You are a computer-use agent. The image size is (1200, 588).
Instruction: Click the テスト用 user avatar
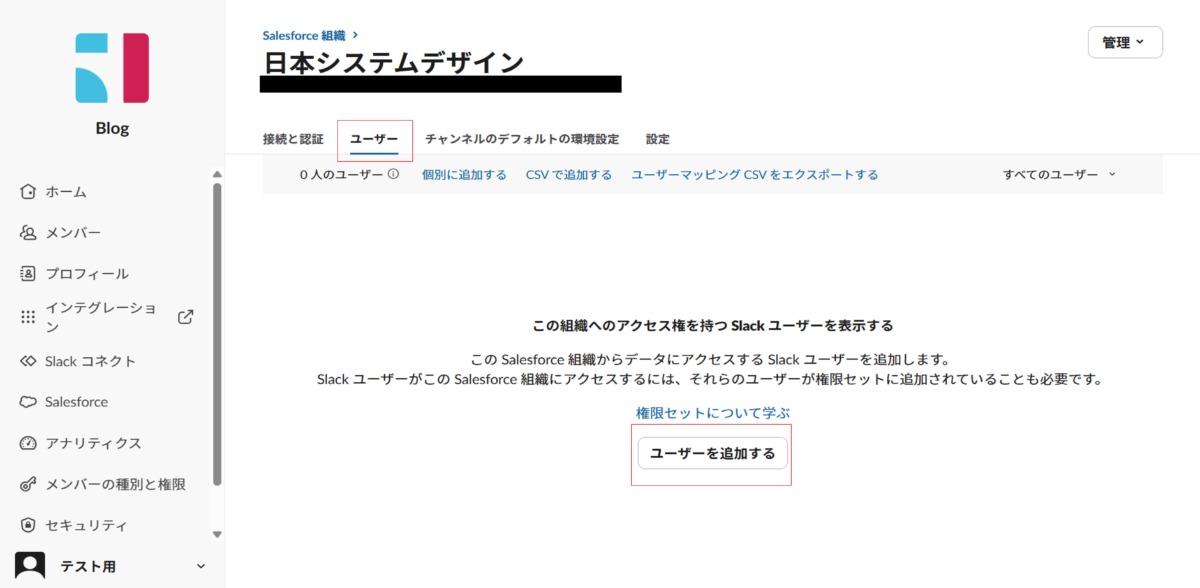(30, 566)
